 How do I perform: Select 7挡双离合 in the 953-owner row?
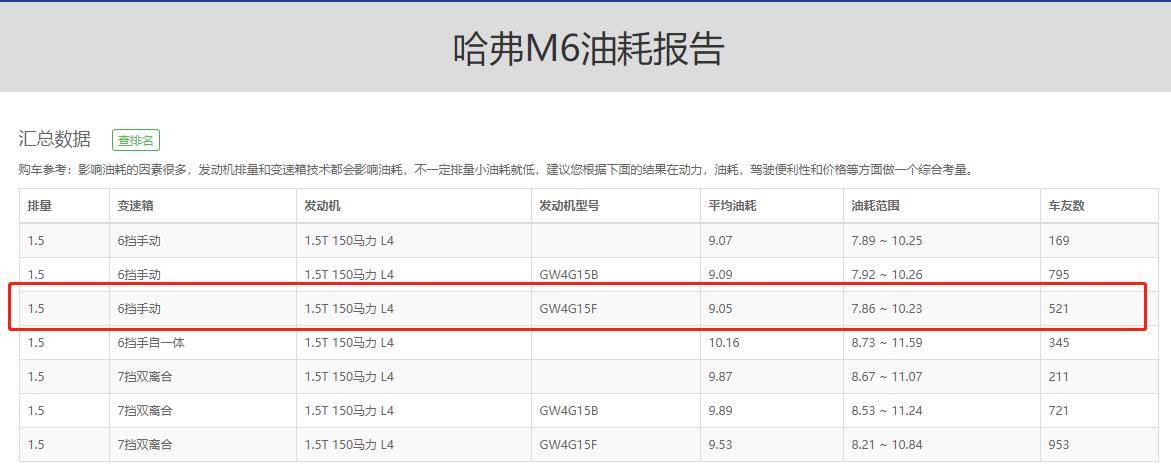[145, 444]
